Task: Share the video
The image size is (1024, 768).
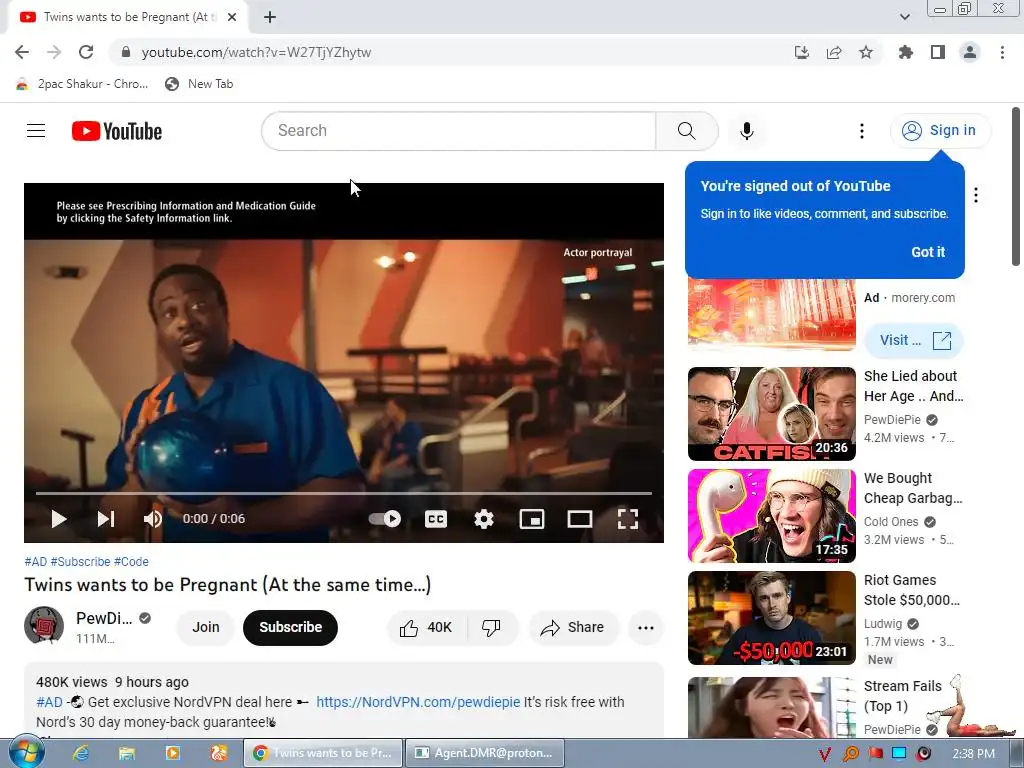Action: (x=573, y=628)
